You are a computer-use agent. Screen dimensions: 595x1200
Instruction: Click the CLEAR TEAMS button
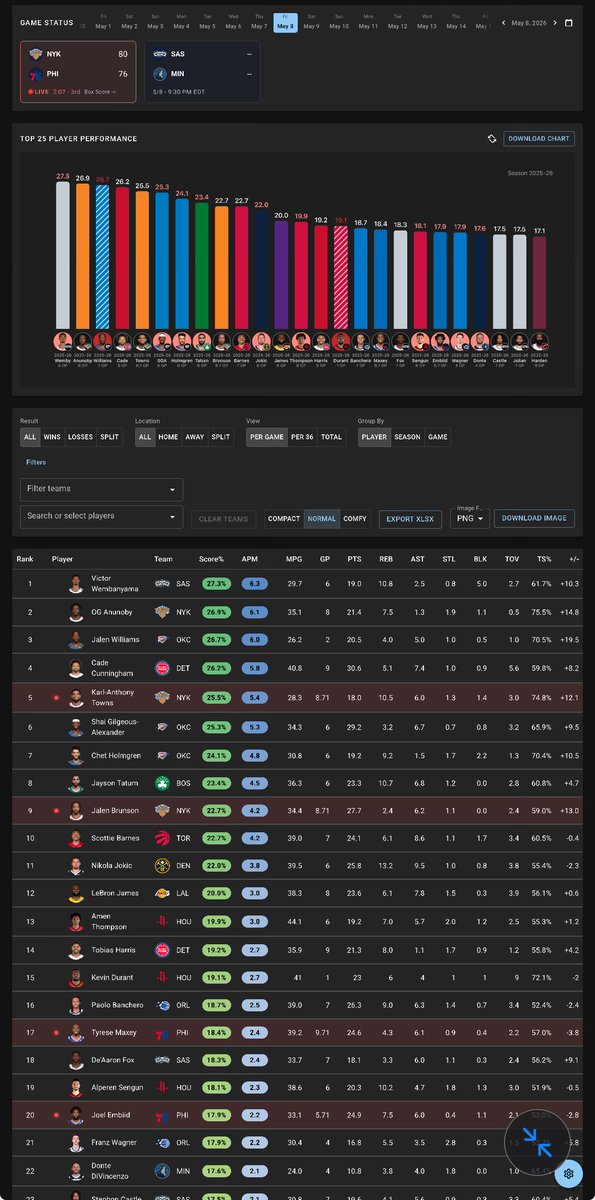pyautogui.click(x=222, y=519)
